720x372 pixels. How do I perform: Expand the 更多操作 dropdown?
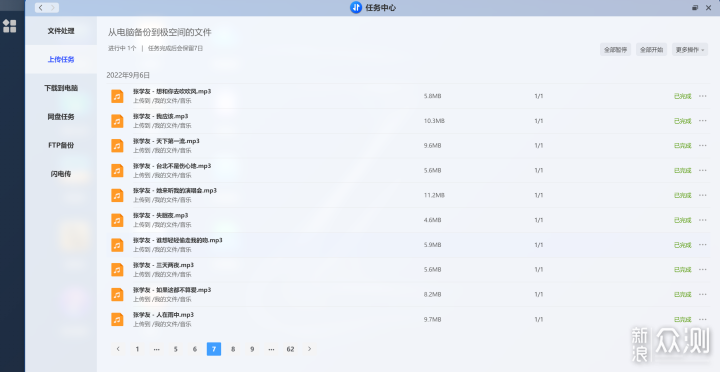pyautogui.click(x=690, y=50)
